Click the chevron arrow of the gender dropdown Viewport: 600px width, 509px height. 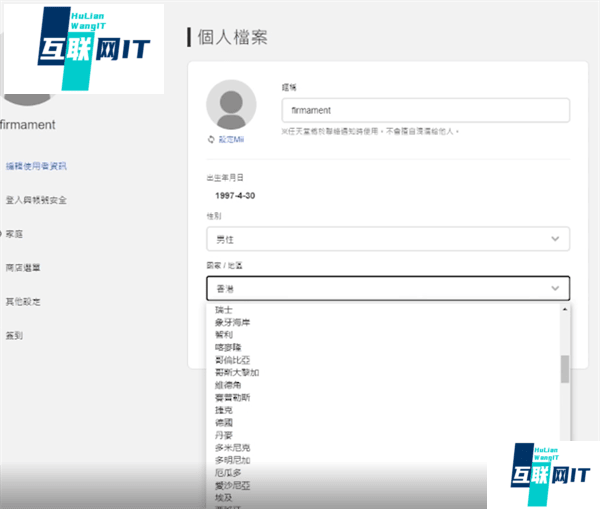556,239
